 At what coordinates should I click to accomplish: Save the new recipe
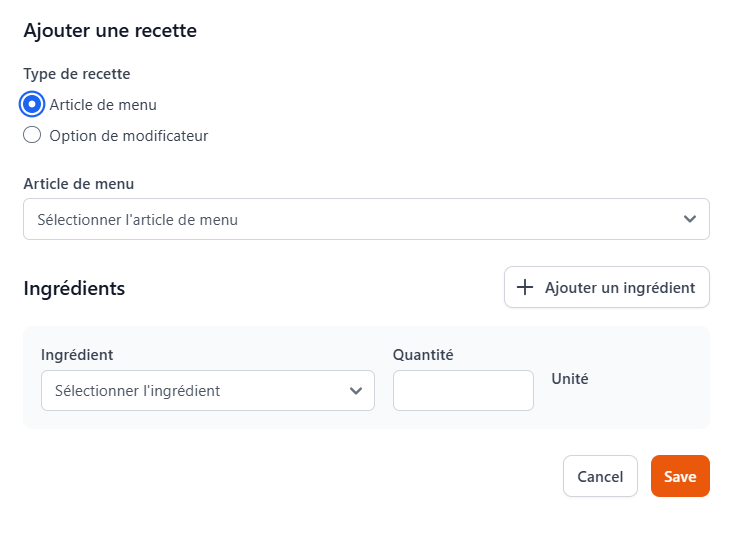coord(680,477)
